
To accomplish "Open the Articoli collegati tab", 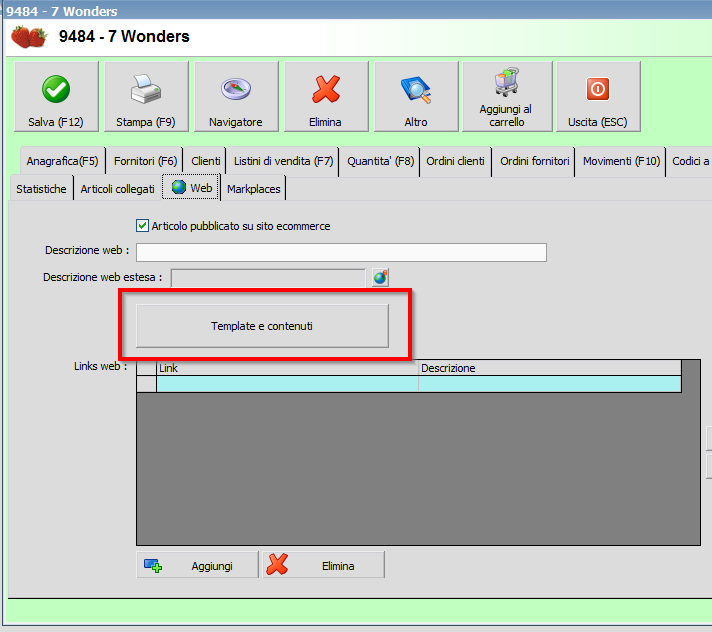I will 118,189.
